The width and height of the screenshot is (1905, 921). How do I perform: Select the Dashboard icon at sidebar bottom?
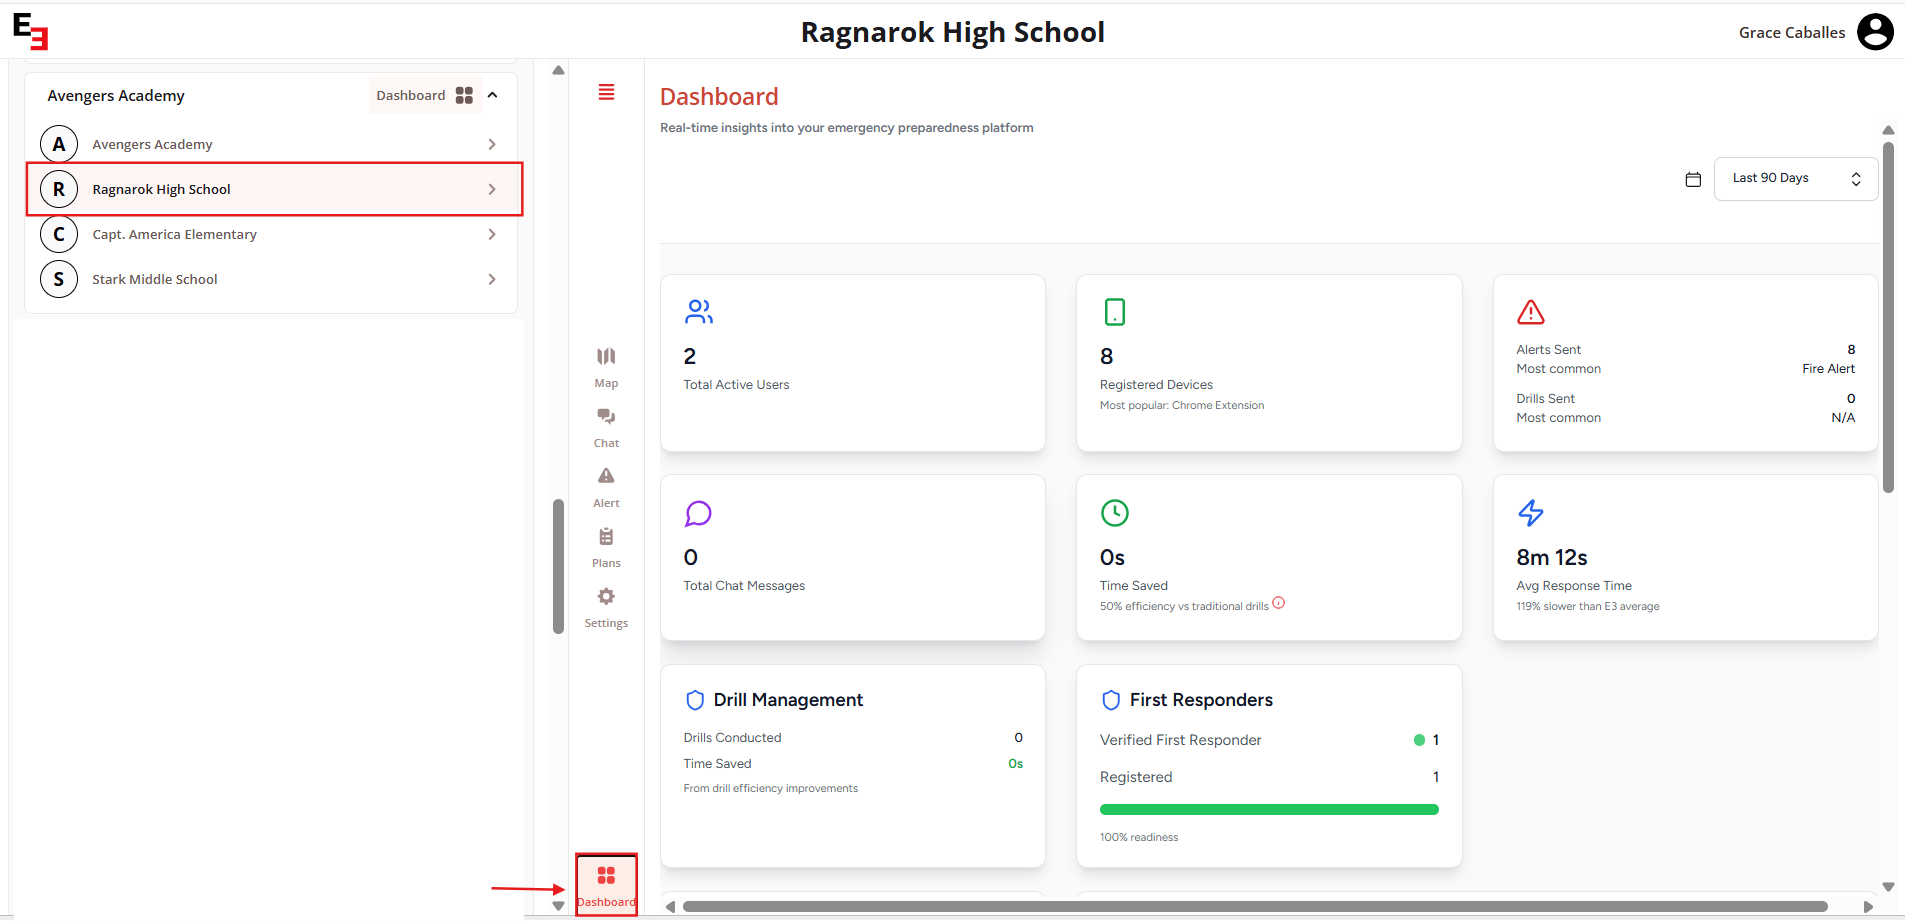(x=606, y=885)
